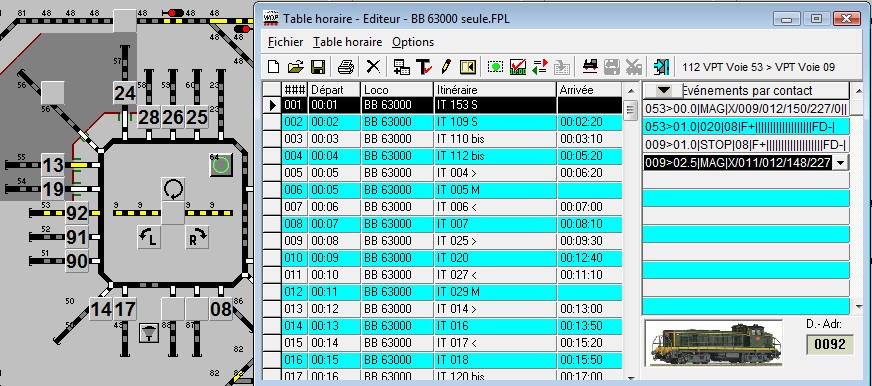Select the yellow pencil edit icon
This screenshot has height=386, width=872.
(445, 67)
